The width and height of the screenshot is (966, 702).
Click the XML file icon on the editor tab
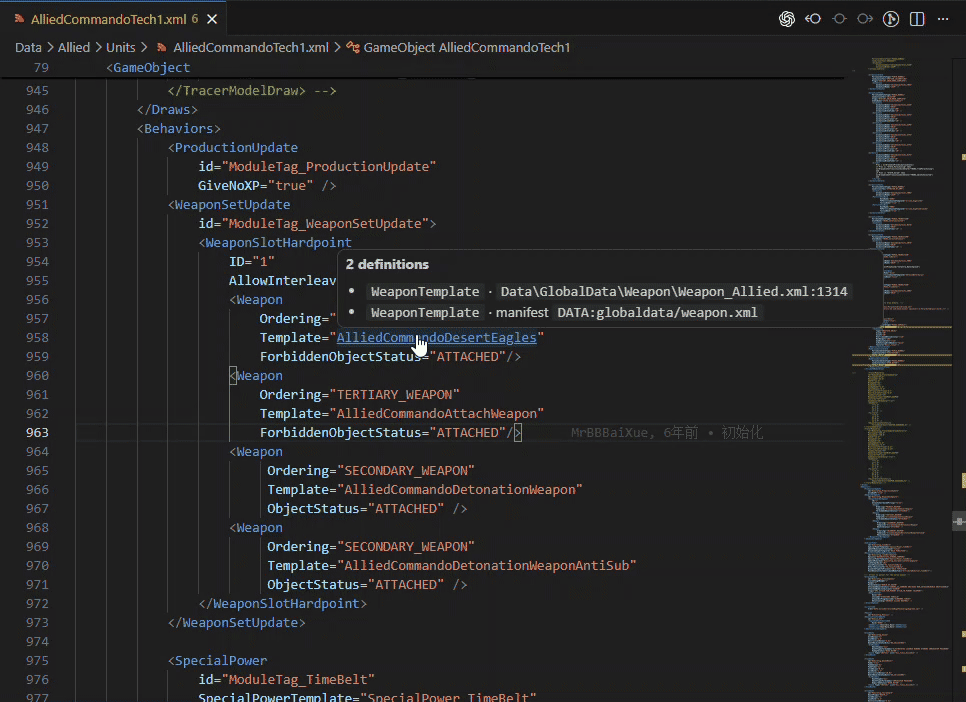coord(20,19)
